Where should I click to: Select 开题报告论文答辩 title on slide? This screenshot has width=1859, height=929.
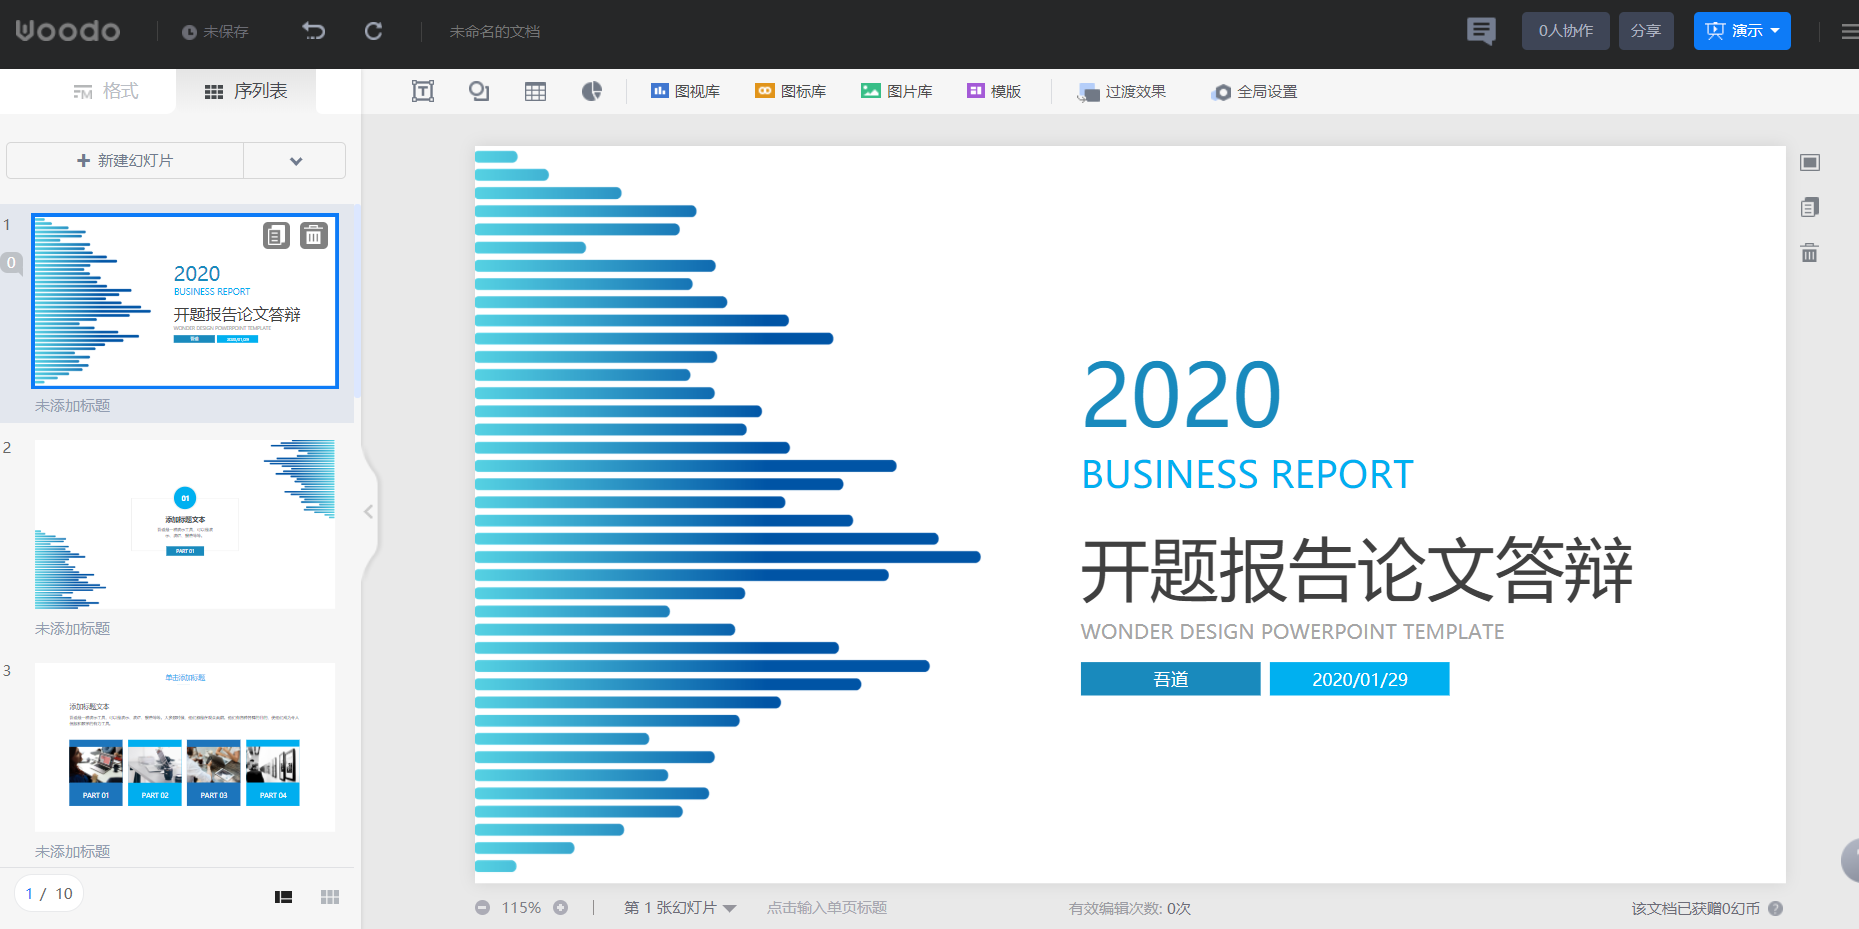tap(1357, 571)
